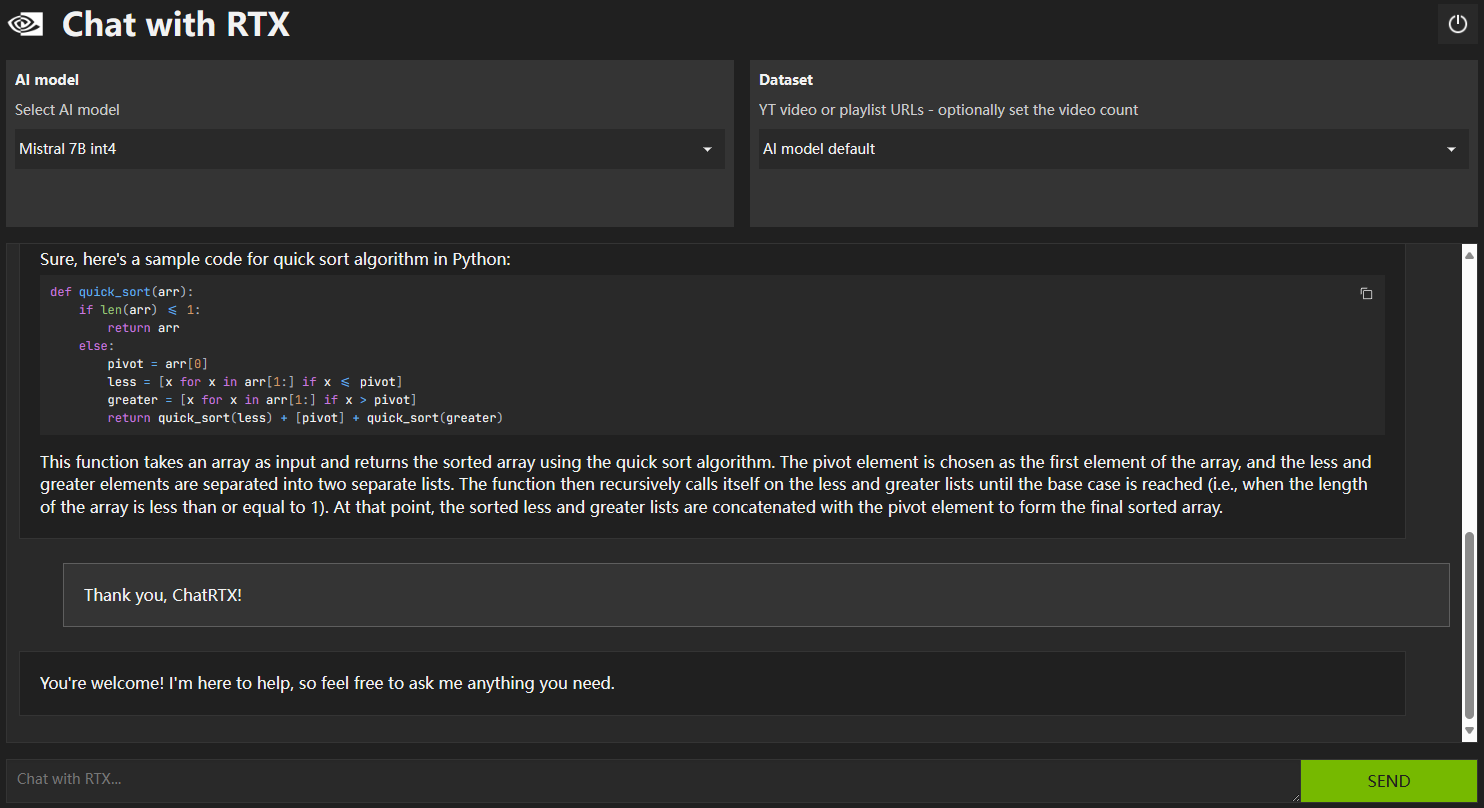Click the "Chat with RTX" header title
The image size is (1484, 808).
pos(176,24)
